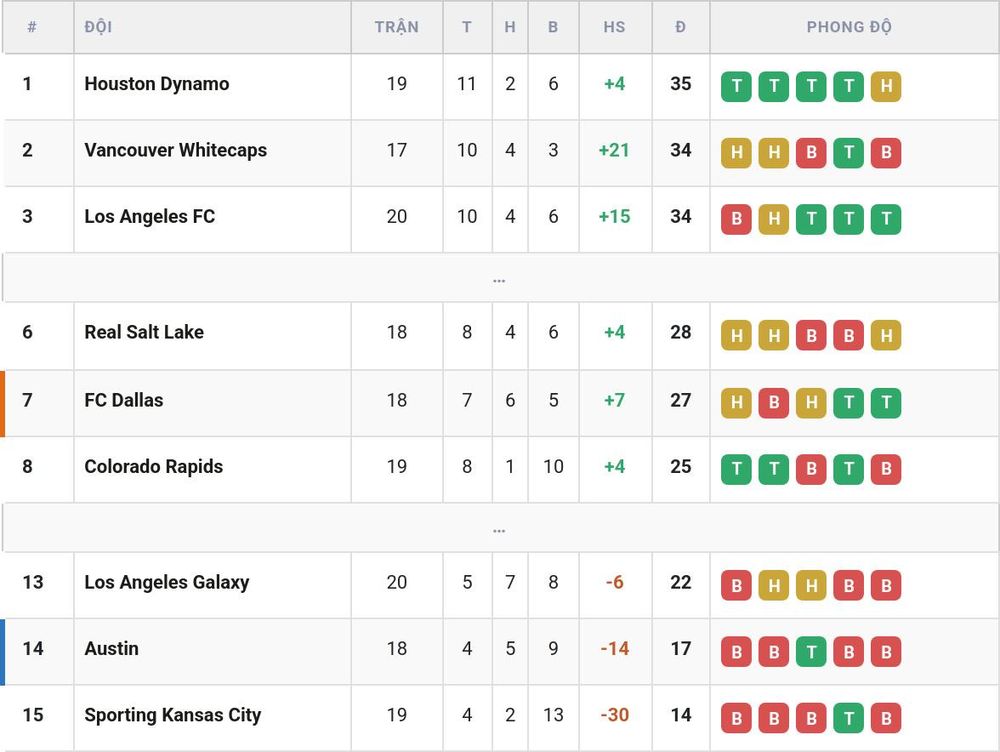Open Houston Dynamo team link
Viewport: 1000px width, 752px height.
point(157,84)
